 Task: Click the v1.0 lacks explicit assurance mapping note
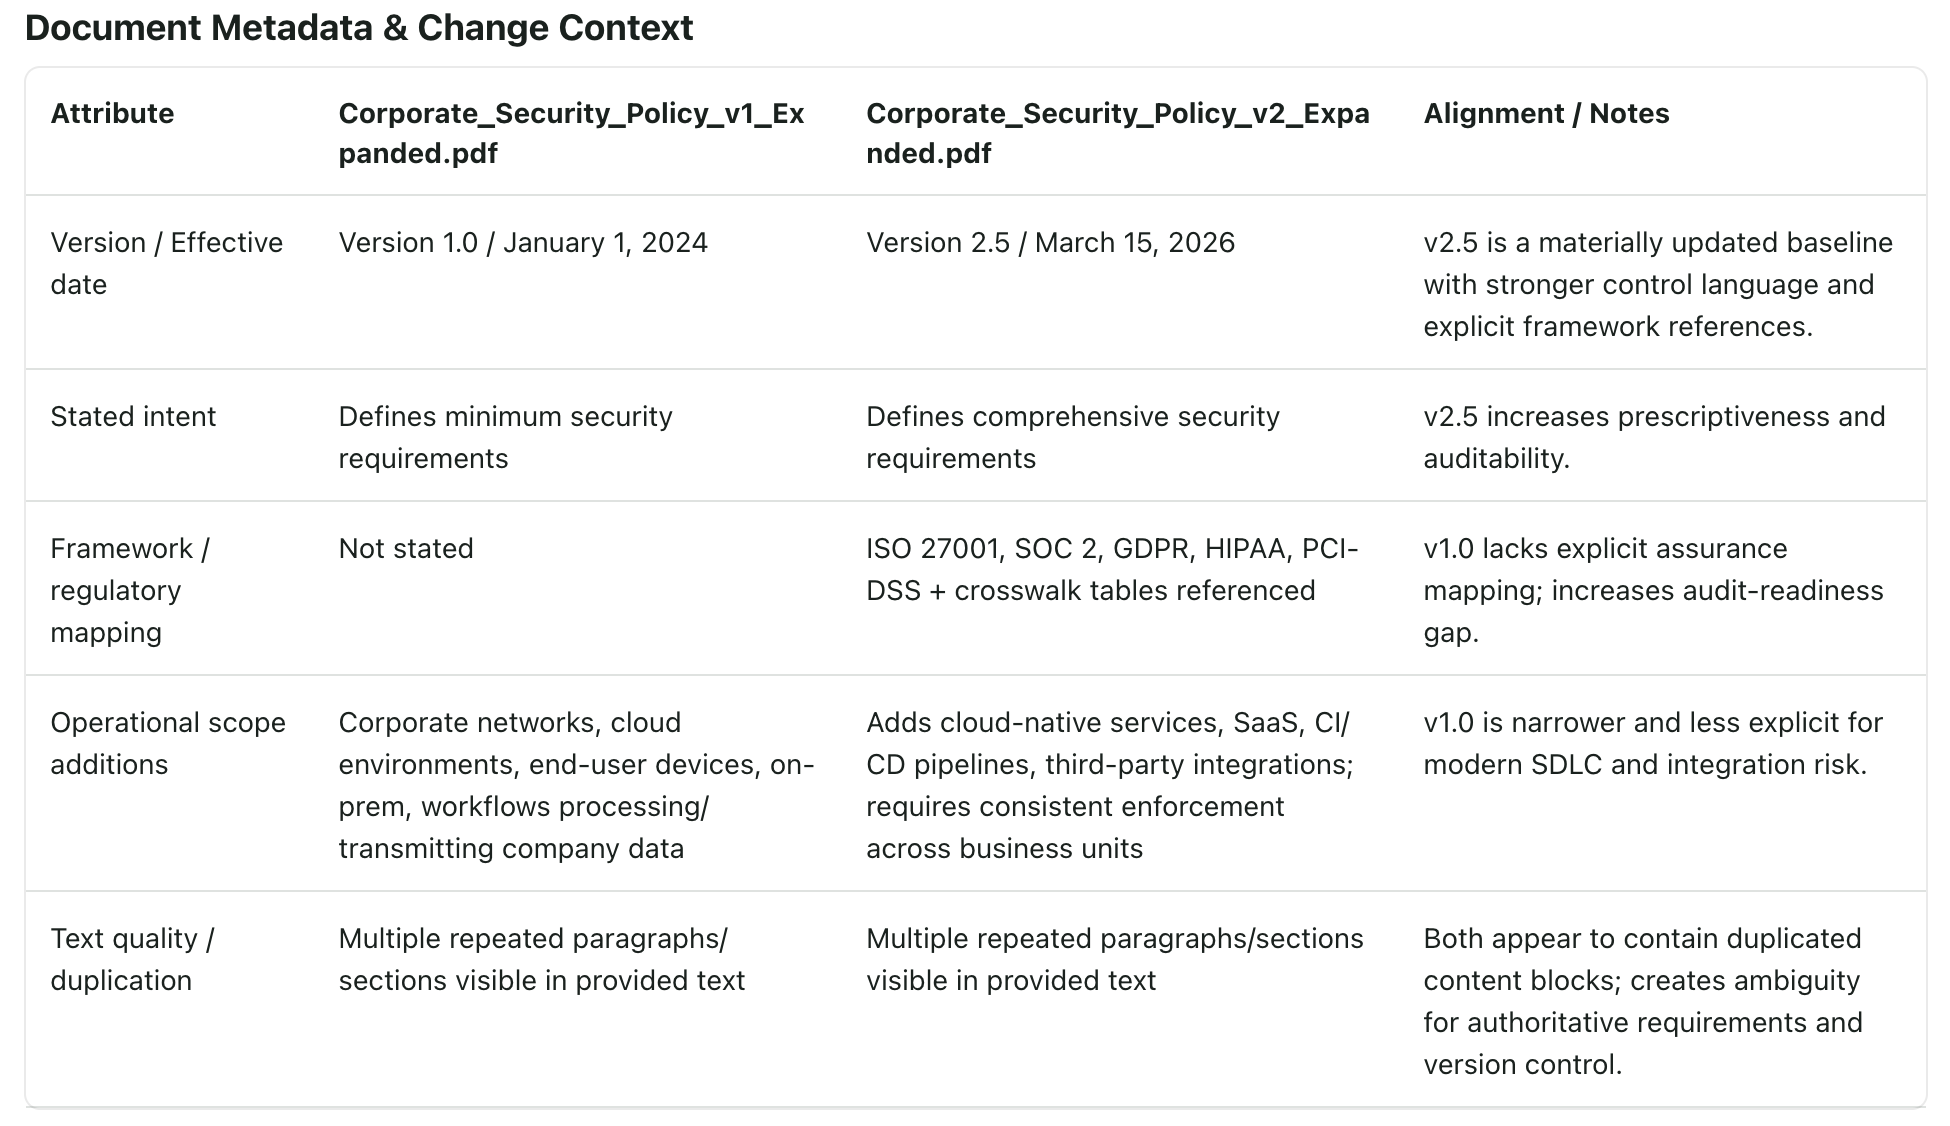coord(1653,590)
